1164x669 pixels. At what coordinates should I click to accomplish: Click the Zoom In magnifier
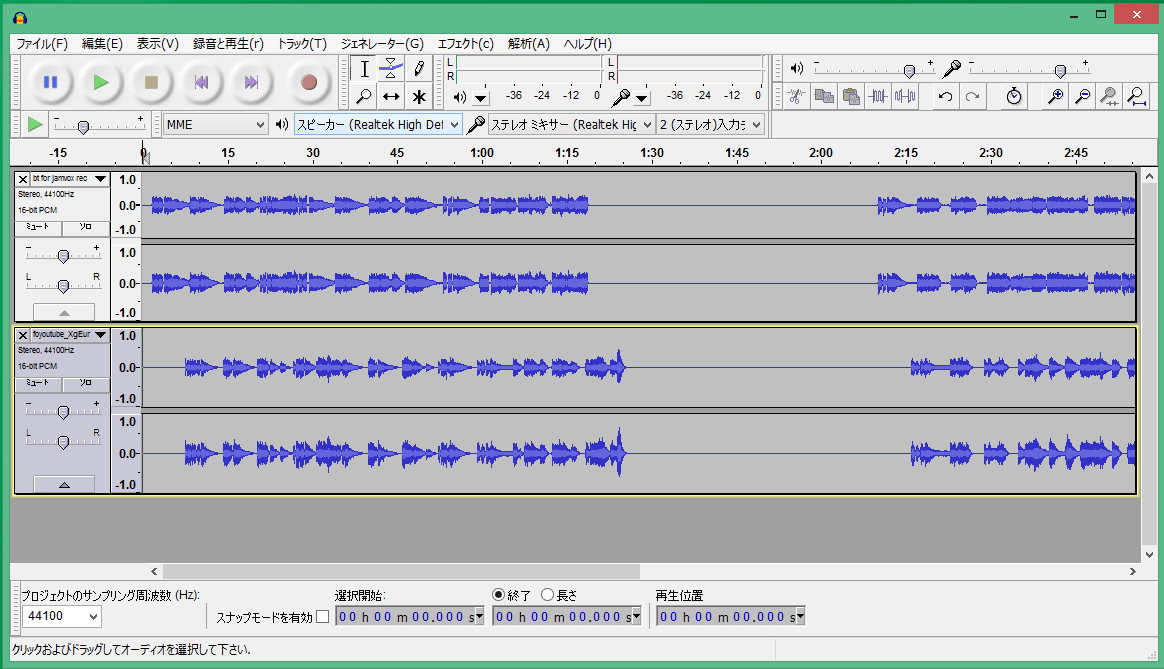1055,96
